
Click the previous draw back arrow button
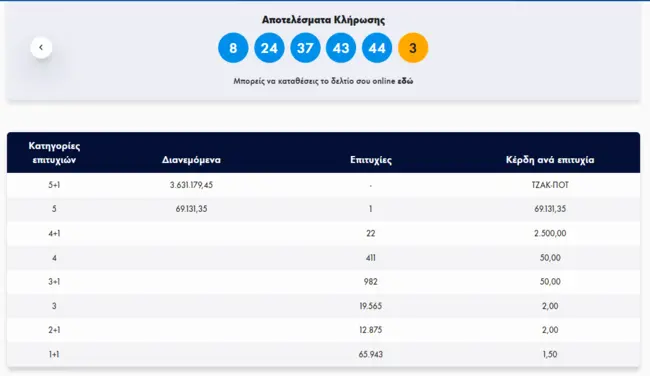pos(41,47)
